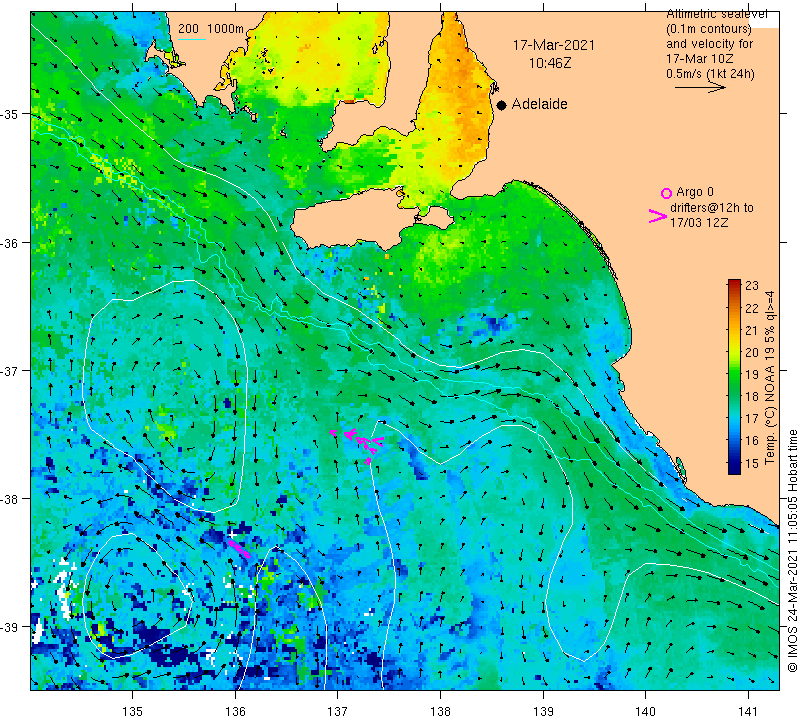
Task: Click the '17-Mar-2021' date text
Action: 554,45
